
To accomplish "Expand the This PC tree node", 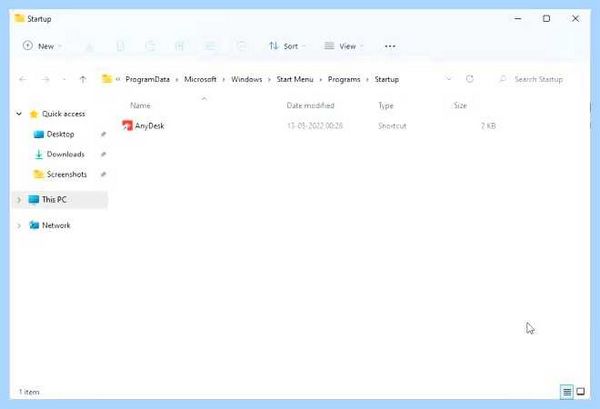I will click(19, 200).
